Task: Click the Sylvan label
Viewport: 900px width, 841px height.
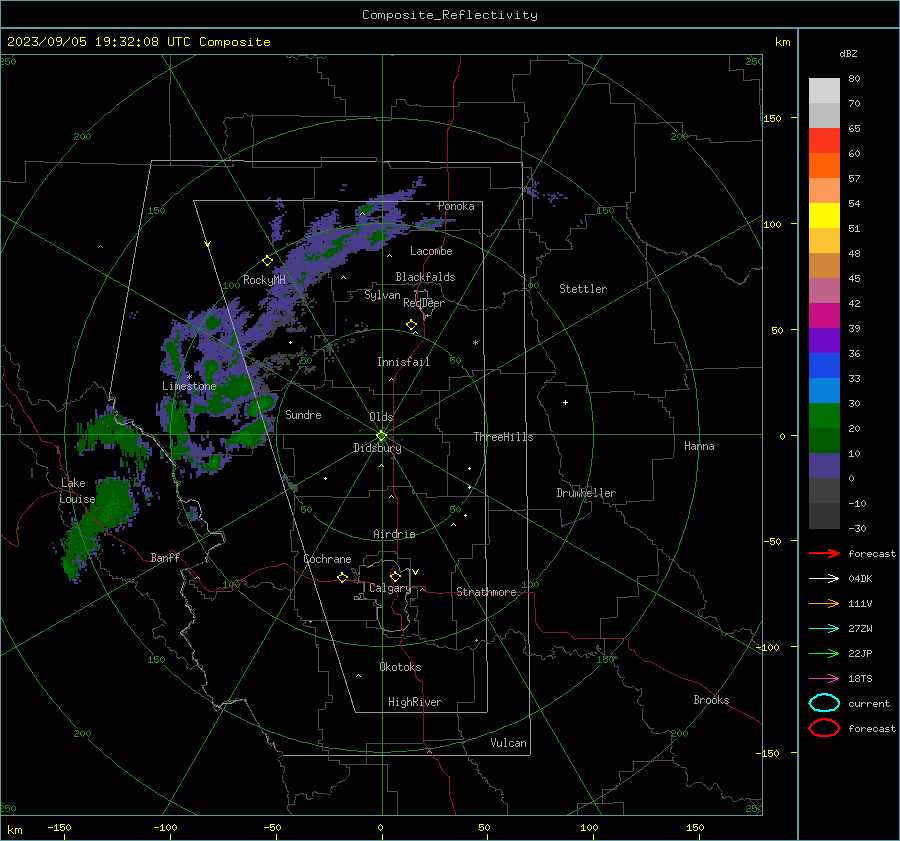Action: click(382, 295)
